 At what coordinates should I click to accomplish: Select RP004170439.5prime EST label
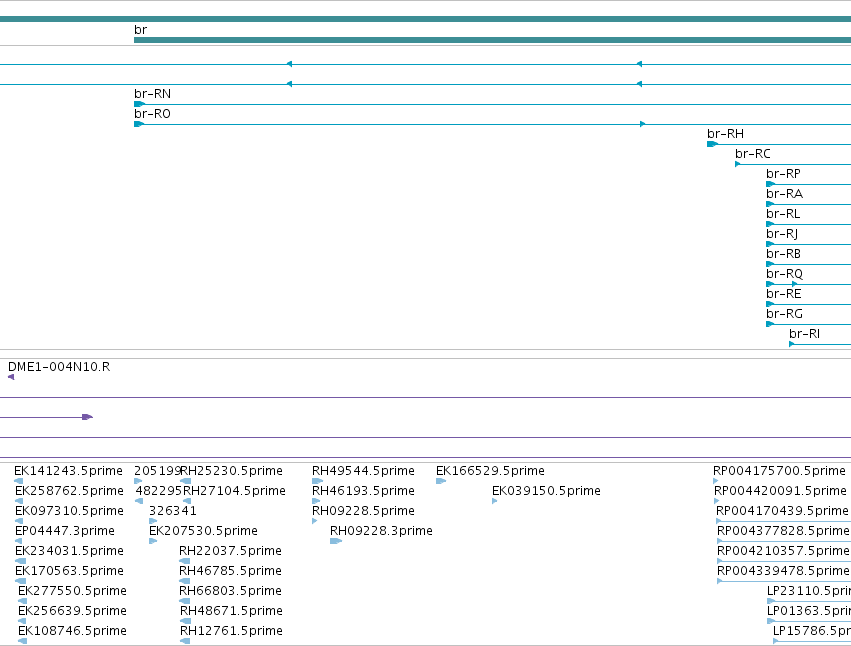point(782,511)
